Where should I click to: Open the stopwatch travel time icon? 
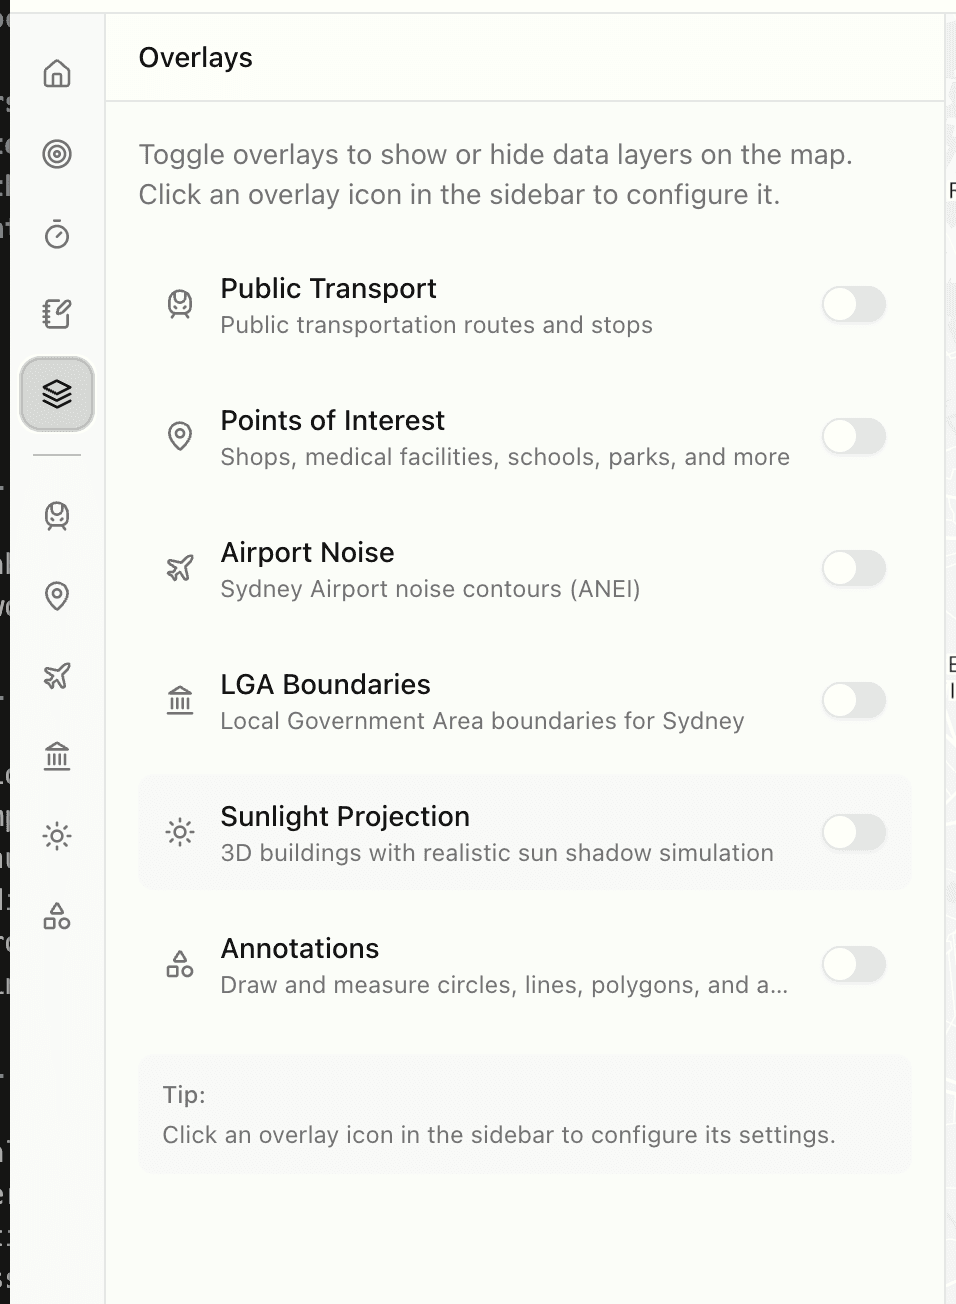[57, 234]
